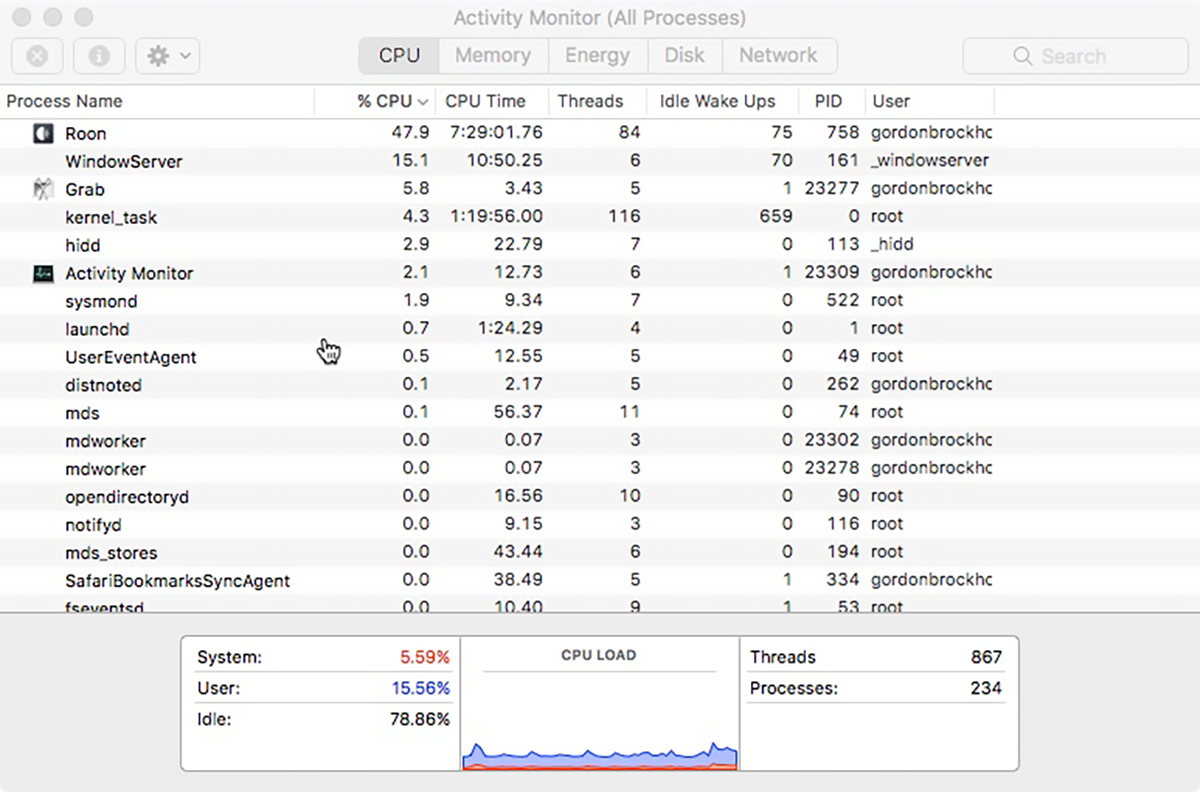Show the Network tab
The height and width of the screenshot is (792, 1200).
pyautogui.click(x=778, y=56)
